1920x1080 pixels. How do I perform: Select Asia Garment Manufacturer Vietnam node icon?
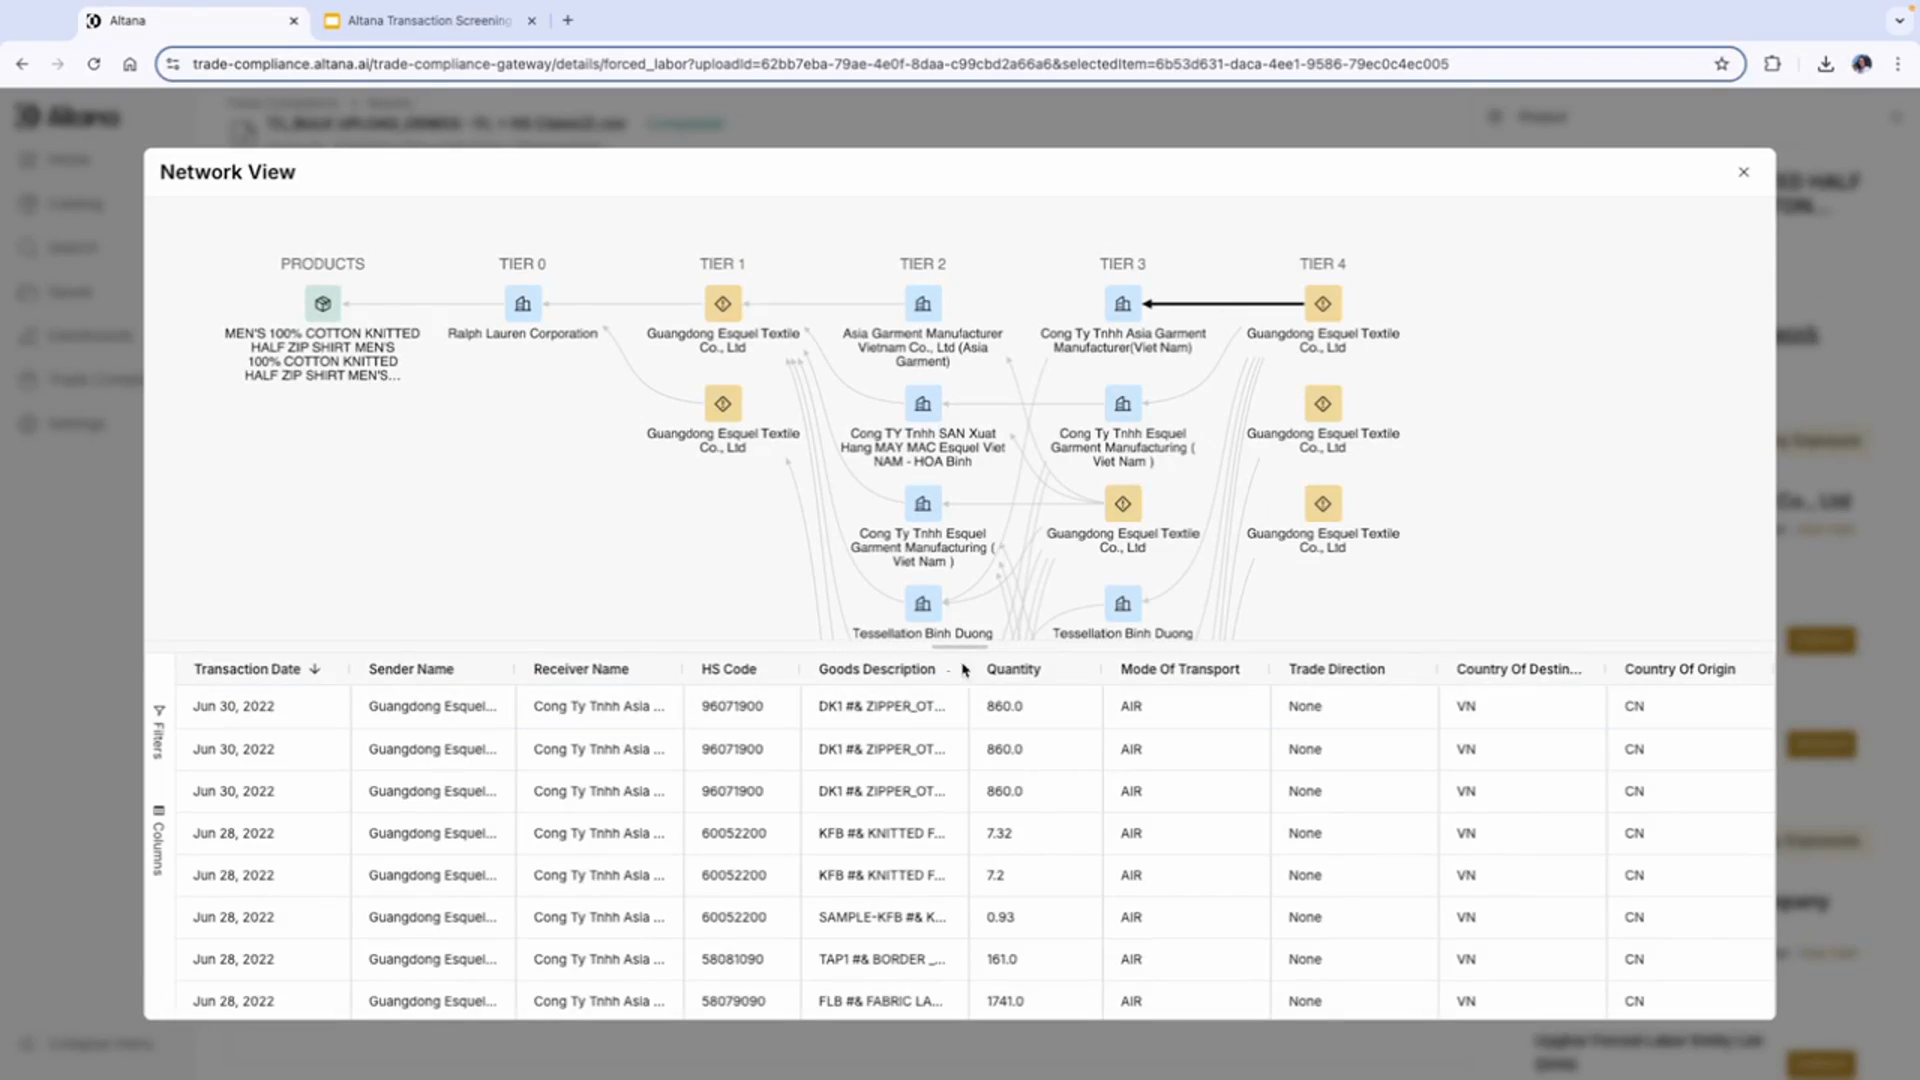pyautogui.click(x=922, y=304)
